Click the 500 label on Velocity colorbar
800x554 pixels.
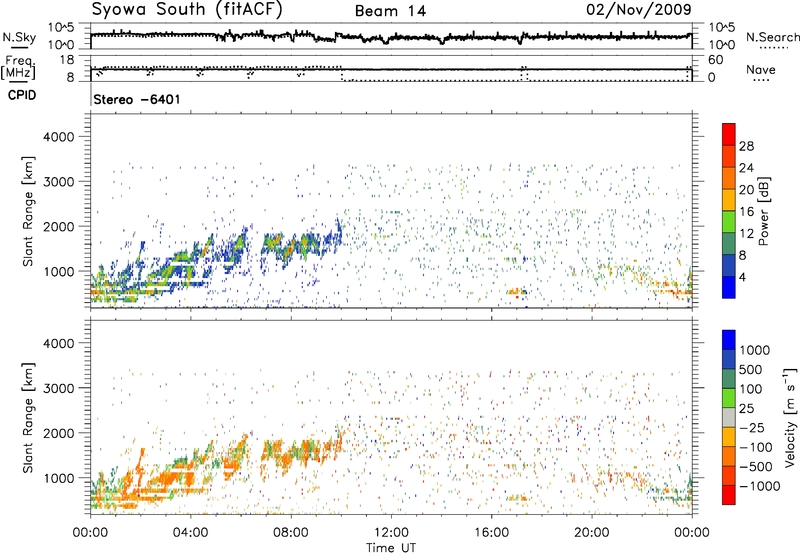tap(751, 369)
